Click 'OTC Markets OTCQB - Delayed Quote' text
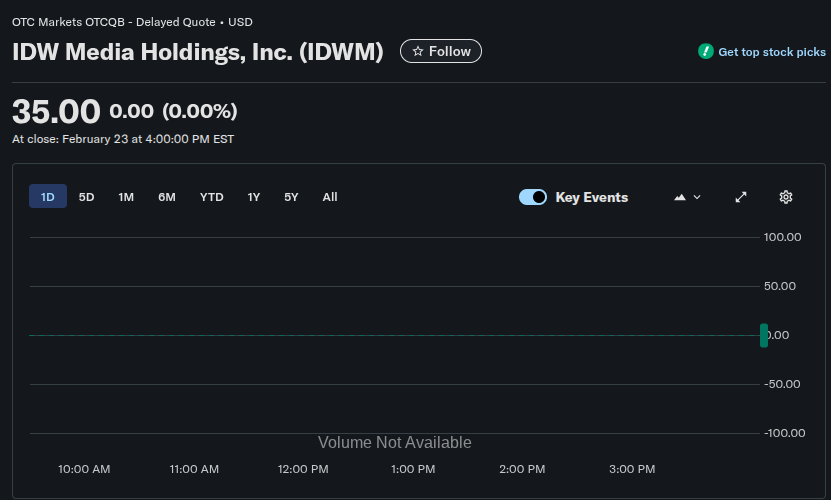The width and height of the screenshot is (831, 500). pos(114,22)
